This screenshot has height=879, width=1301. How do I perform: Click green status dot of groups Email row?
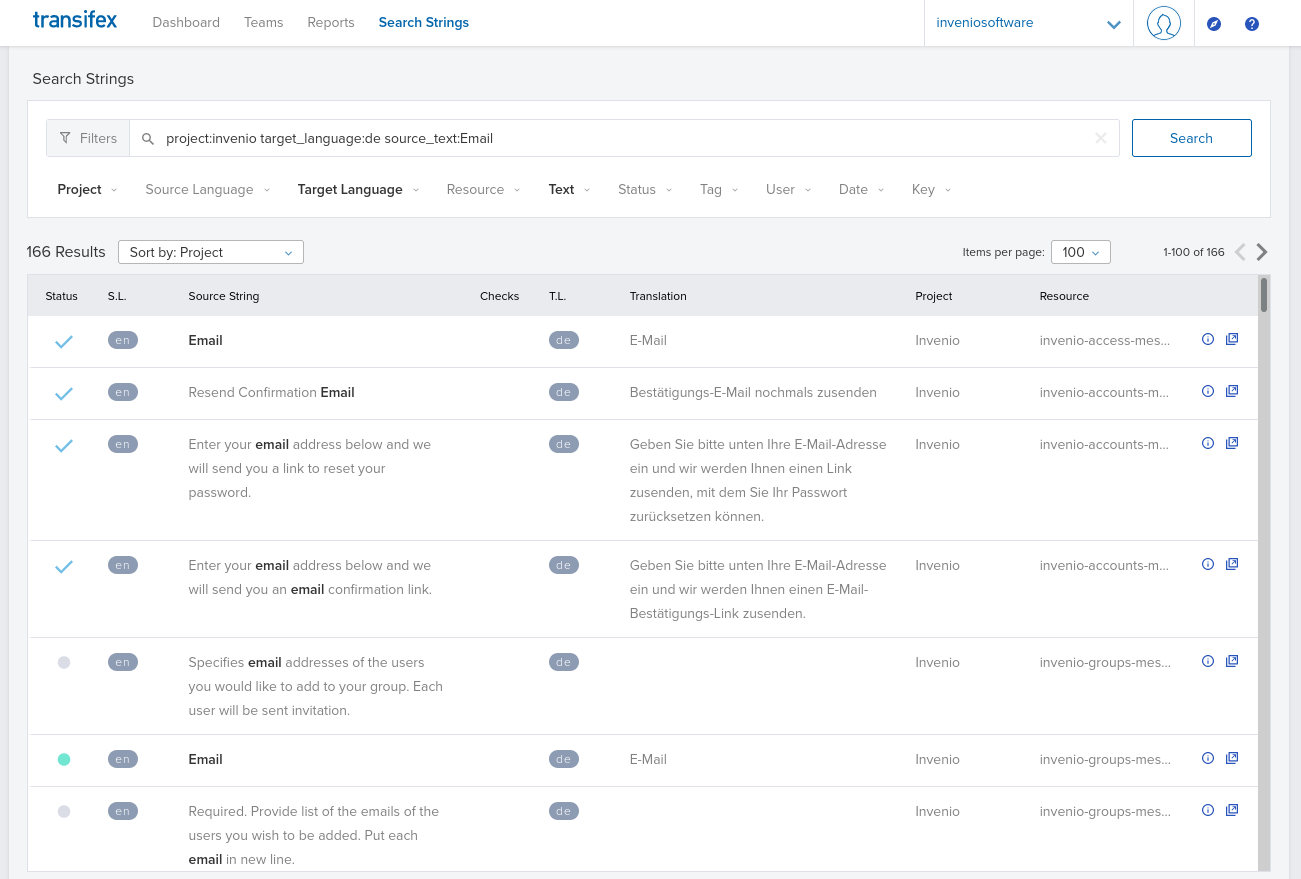64,760
